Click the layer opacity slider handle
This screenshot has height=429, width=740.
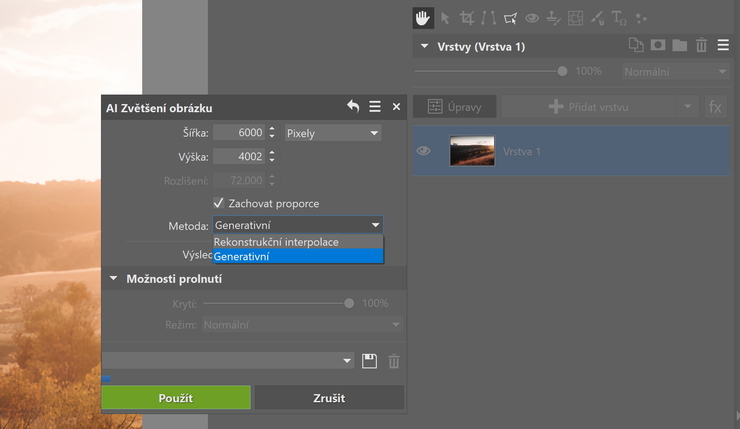tap(562, 72)
